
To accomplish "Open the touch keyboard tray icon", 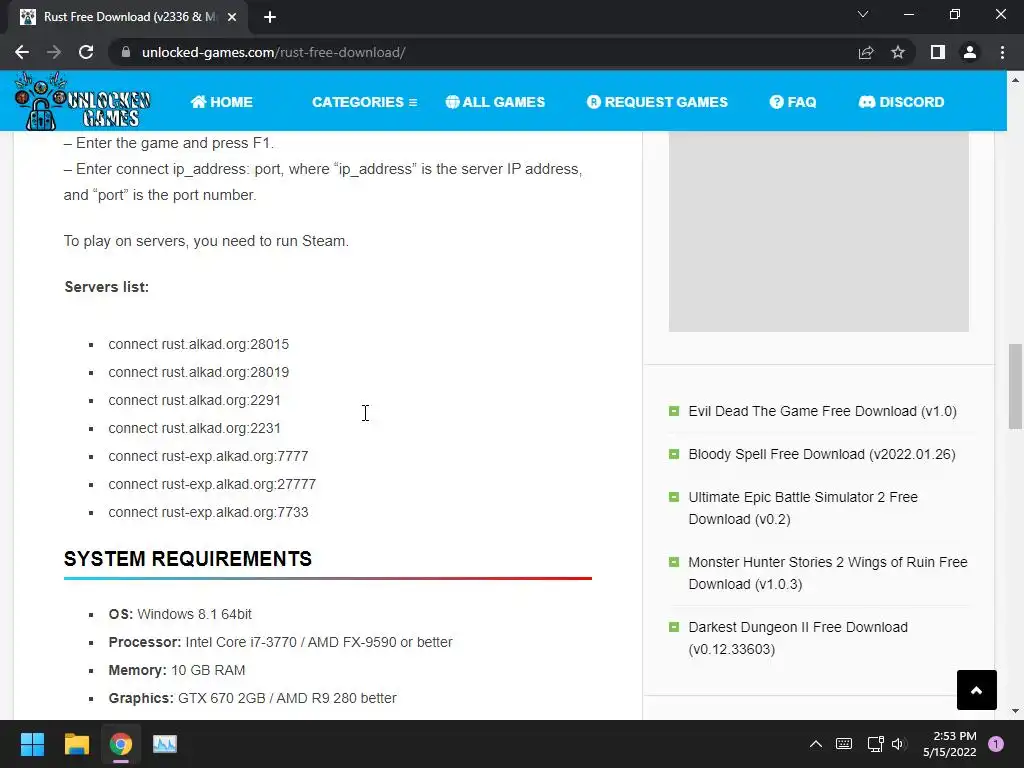I will 844,744.
